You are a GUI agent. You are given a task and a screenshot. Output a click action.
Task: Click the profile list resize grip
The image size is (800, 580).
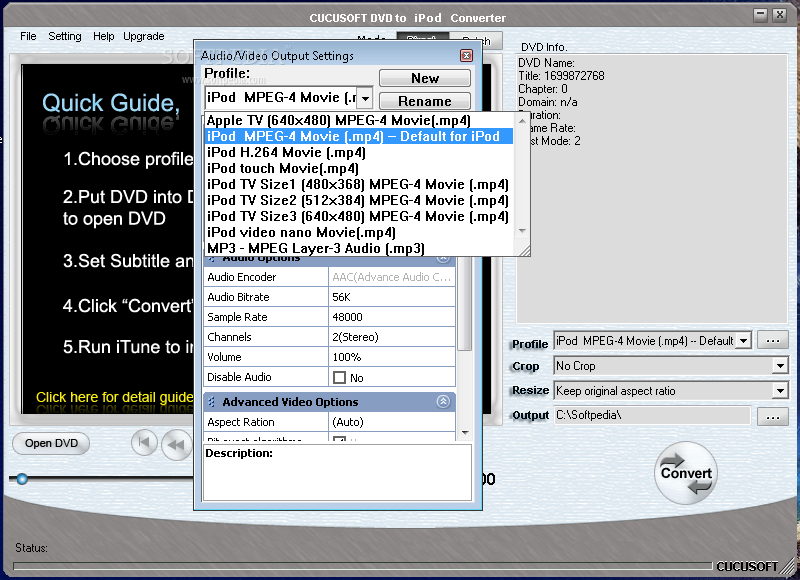coord(524,250)
